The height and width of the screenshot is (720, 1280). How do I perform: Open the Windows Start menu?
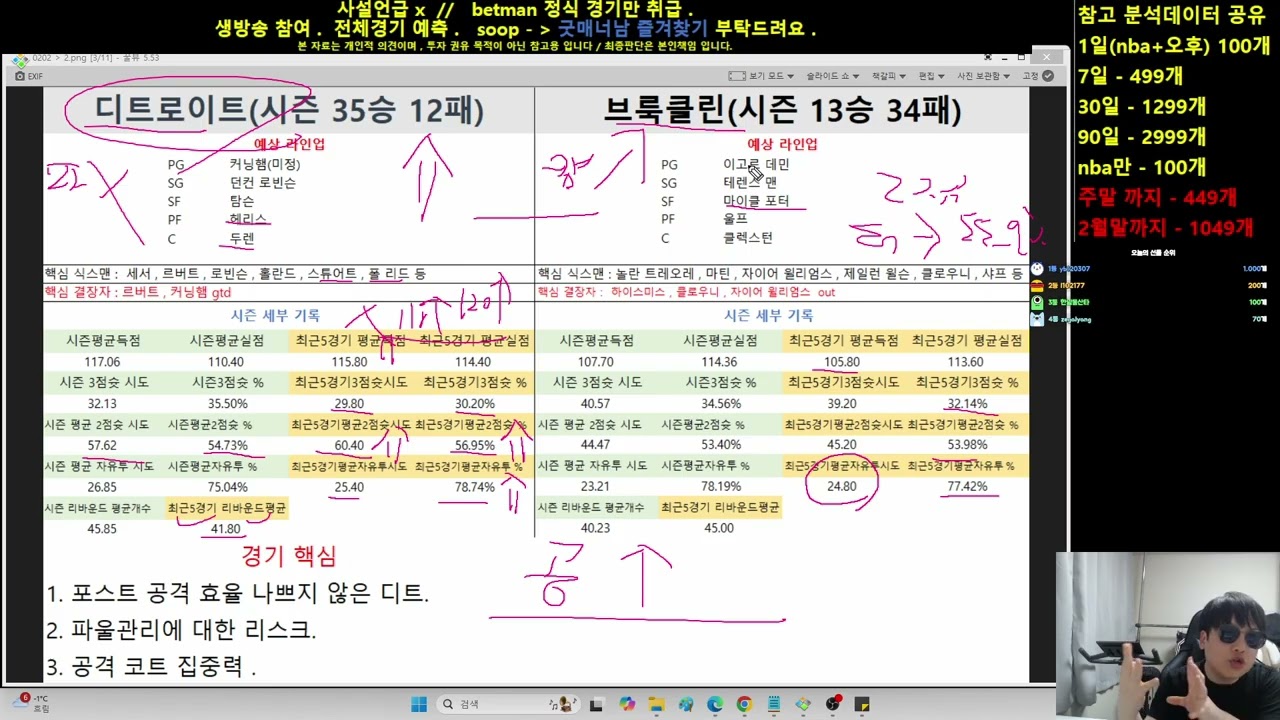[x=419, y=704]
